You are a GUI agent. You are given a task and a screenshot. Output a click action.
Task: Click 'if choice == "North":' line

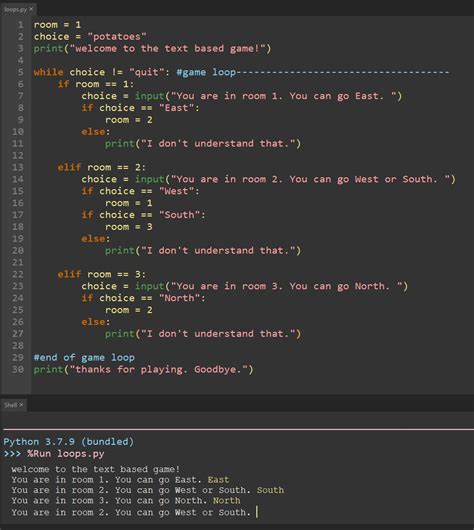pos(143,298)
